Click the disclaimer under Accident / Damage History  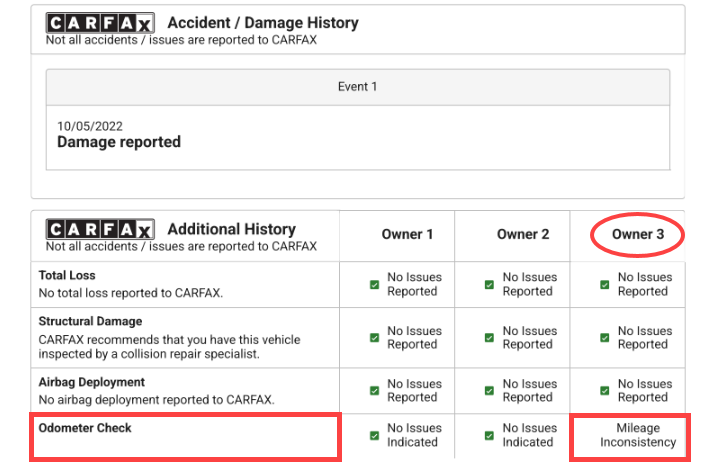click(x=181, y=40)
